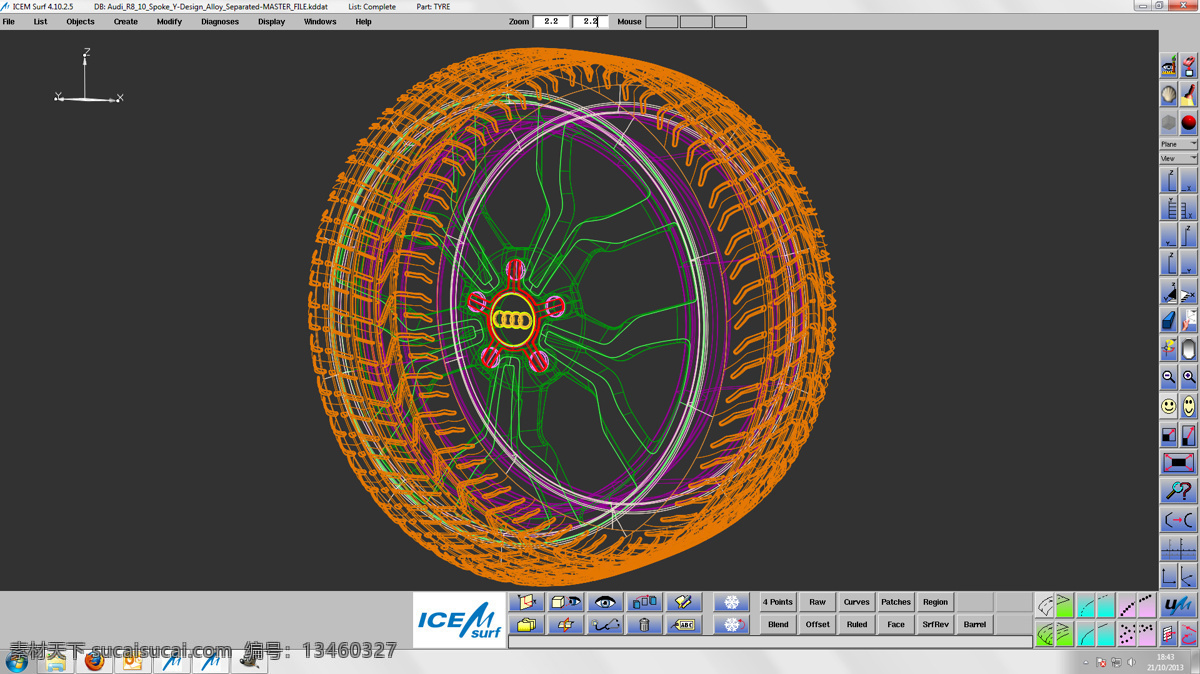Open the Create menu
This screenshot has height=674, width=1200.
pyautogui.click(x=126, y=21)
